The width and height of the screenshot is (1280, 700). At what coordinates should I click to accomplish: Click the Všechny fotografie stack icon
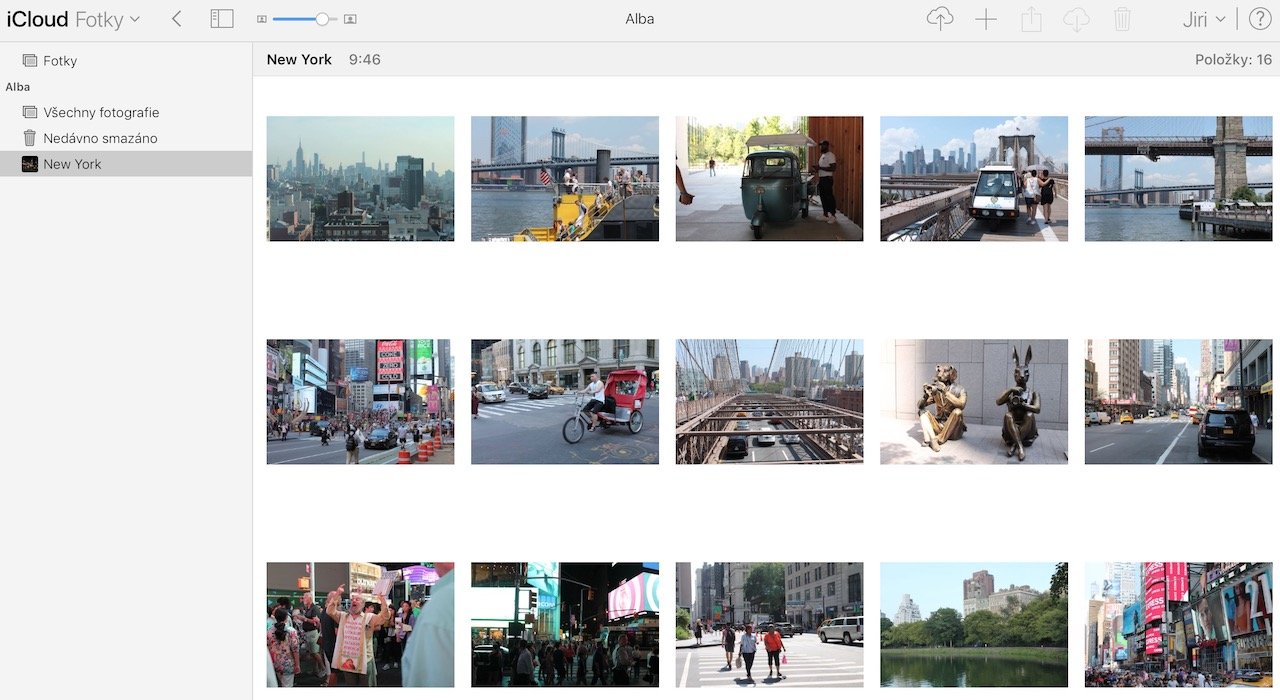30,113
